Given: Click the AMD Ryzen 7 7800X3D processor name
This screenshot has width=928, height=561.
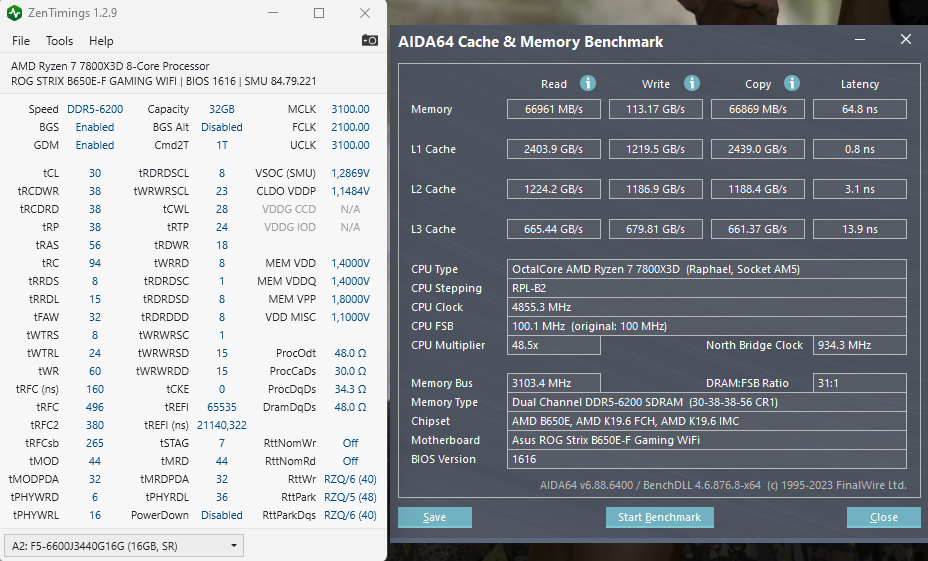Looking at the screenshot, I should point(110,66).
